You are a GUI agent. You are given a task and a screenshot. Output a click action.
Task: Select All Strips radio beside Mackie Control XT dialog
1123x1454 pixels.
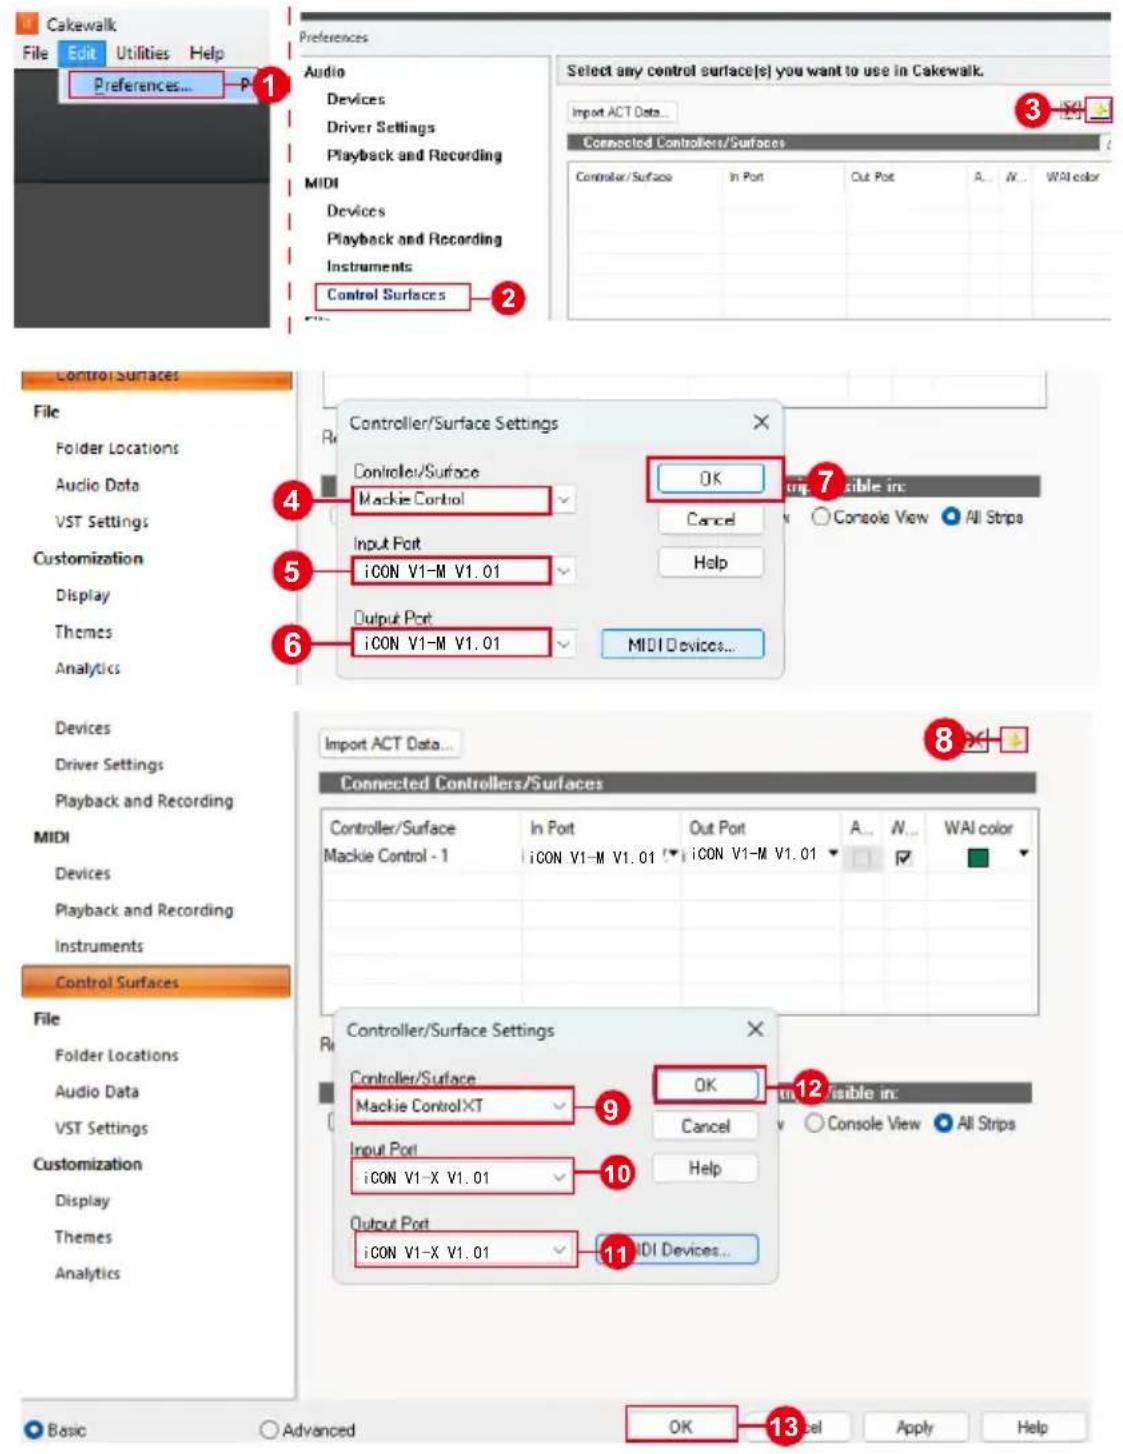(943, 1123)
